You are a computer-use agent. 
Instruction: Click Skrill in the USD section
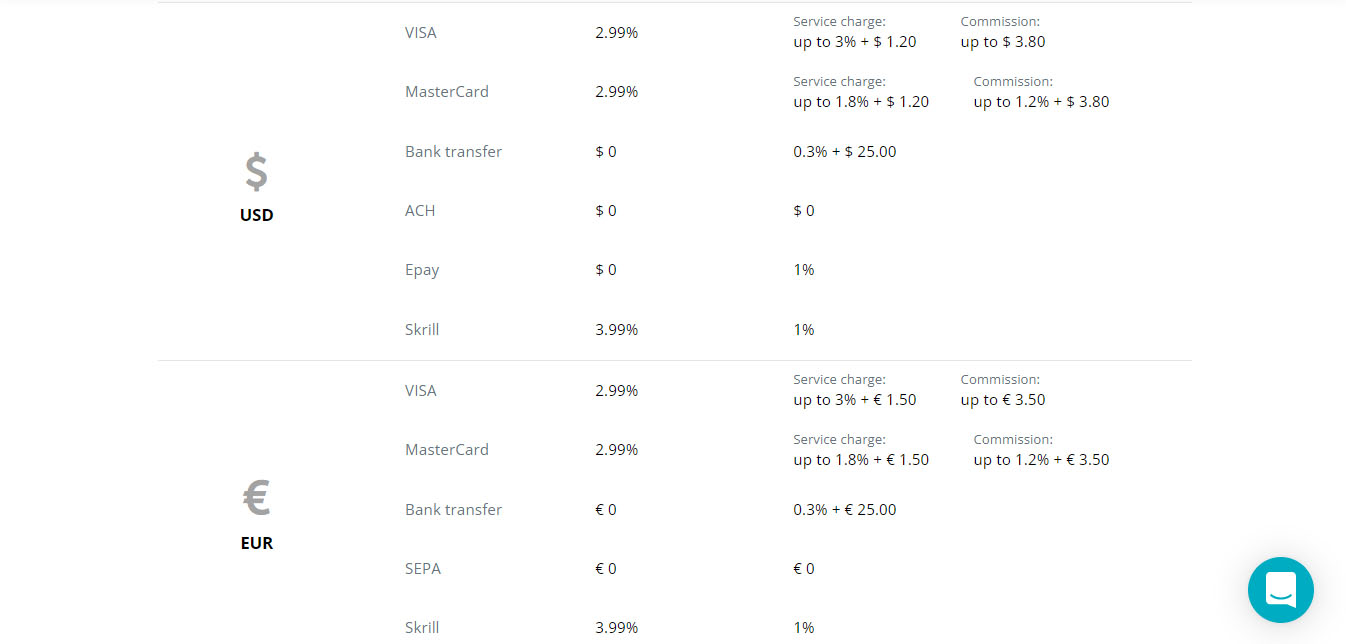coord(422,329)
